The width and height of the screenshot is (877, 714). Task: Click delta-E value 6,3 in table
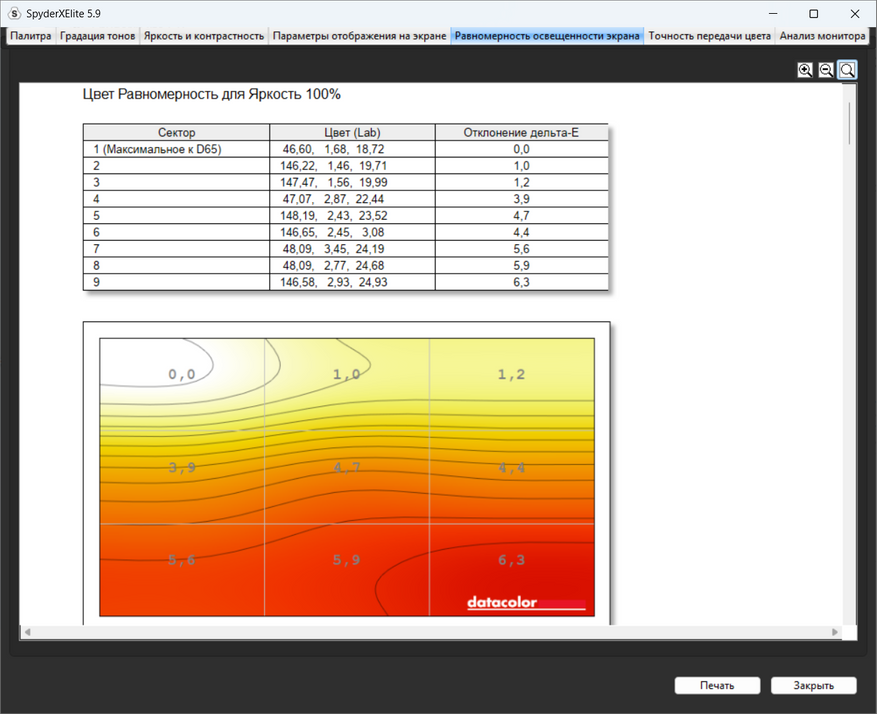tap(521, 282)
